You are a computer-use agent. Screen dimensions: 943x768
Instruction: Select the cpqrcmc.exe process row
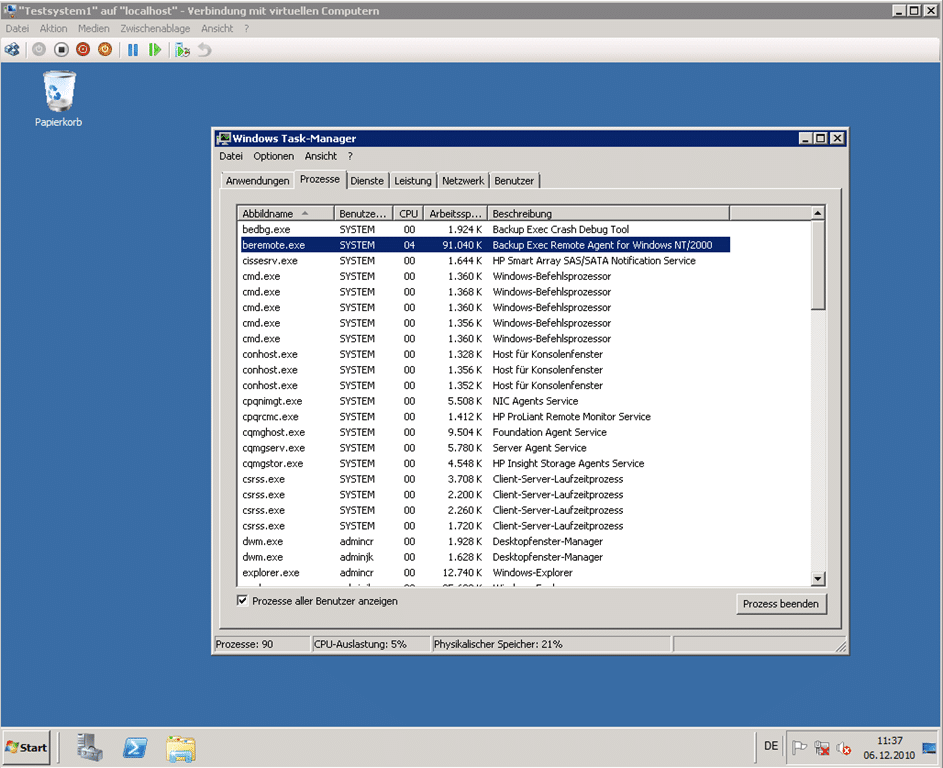485,417
